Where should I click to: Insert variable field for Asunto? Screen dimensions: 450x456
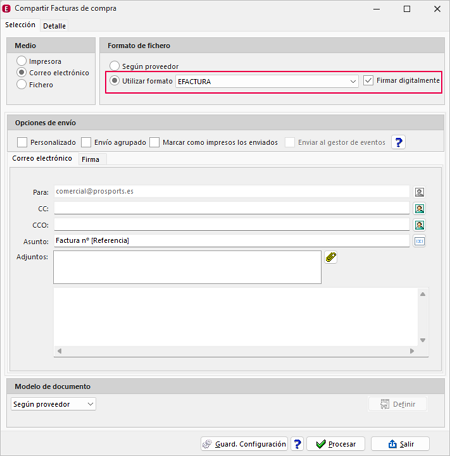419,241
